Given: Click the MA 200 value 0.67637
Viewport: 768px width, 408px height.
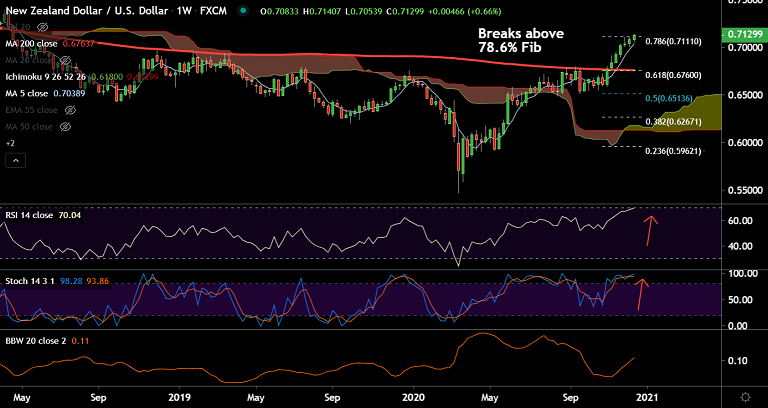Looking at the screenshot, I should pos(79,44).
